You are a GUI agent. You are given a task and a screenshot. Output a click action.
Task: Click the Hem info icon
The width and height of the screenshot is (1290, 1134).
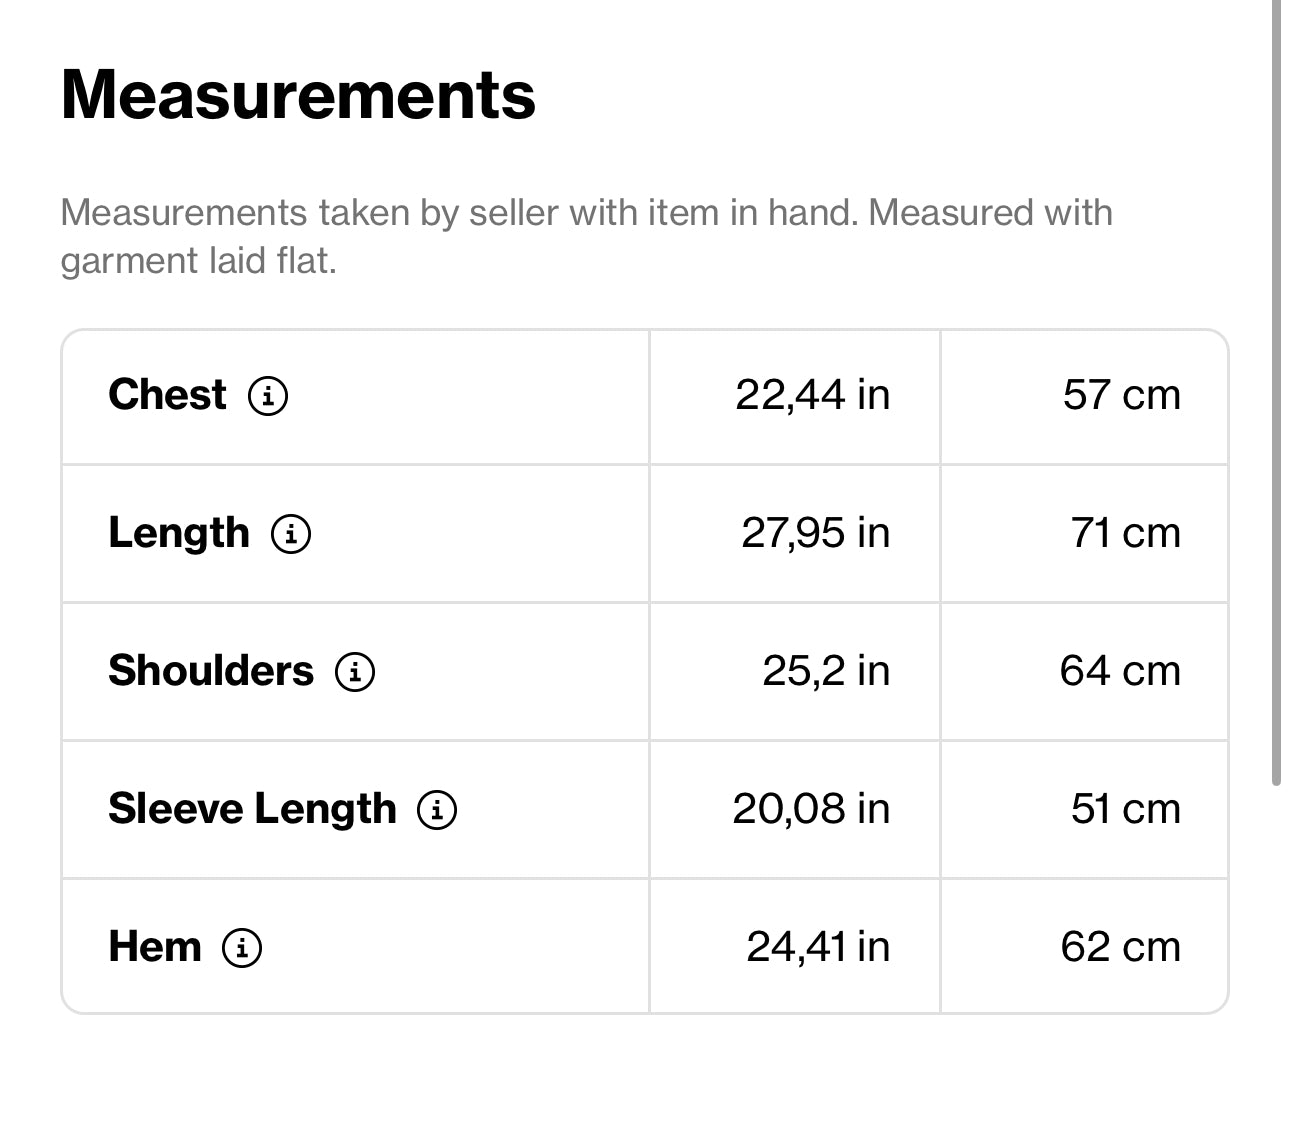point(242,947)
